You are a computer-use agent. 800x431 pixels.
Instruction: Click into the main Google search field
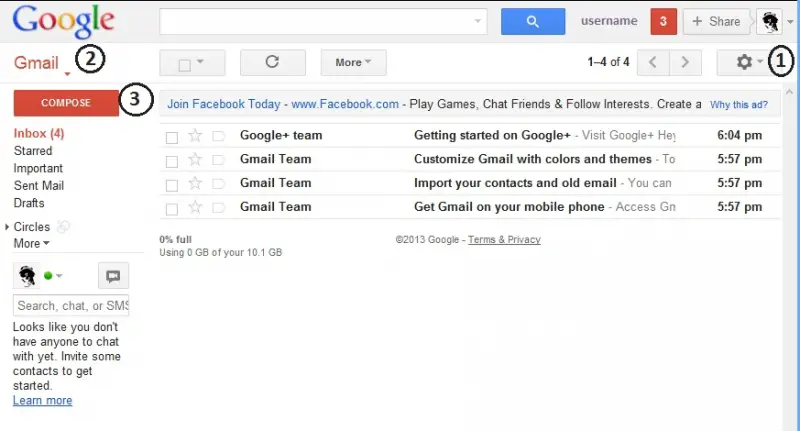(x=323, y=21)
